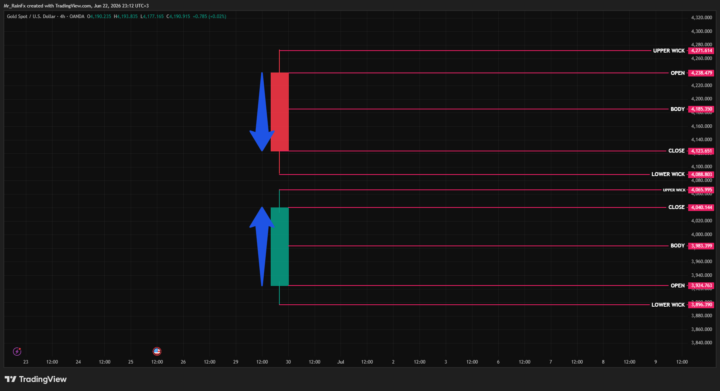720x391 pixels.
Task: Click the date 30 on time axis
Action: pos(288,362)
